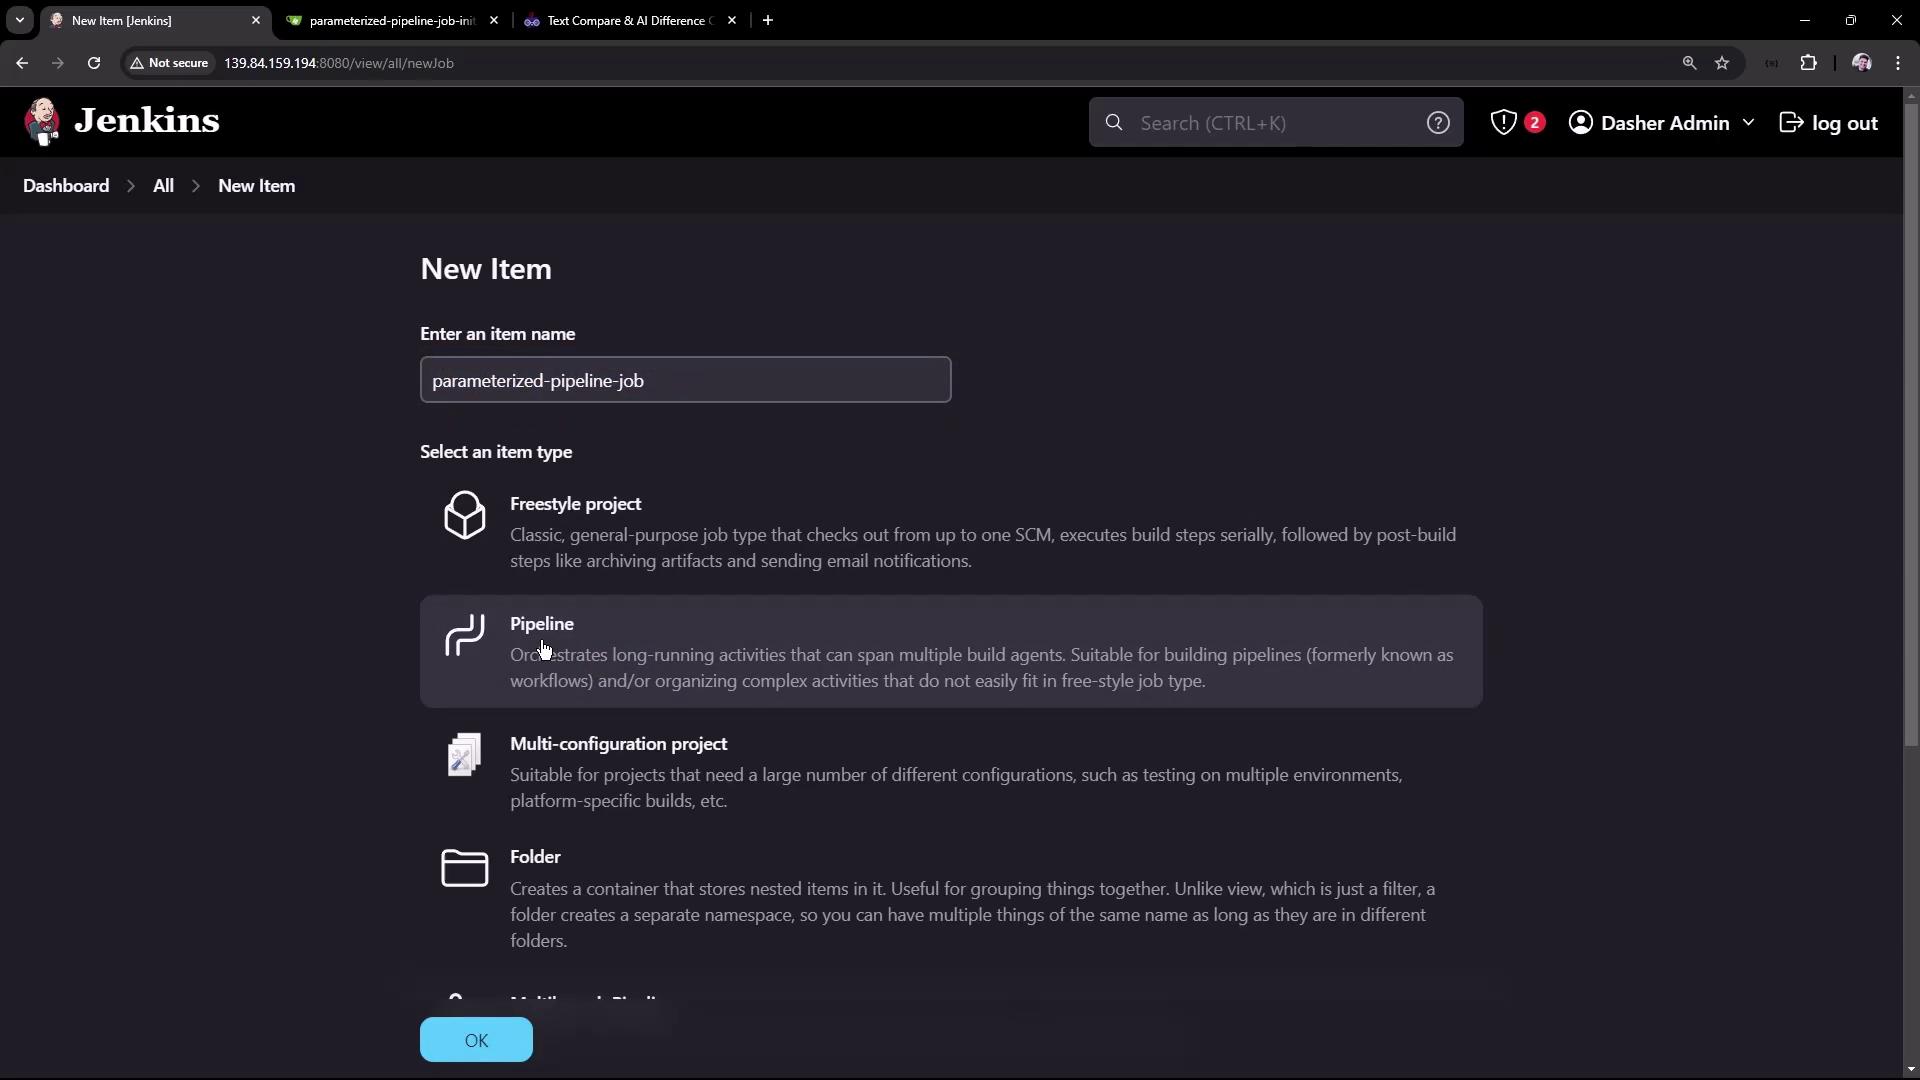Expand the Dashboard breadcrumb chevron

[x=131, y=186]
